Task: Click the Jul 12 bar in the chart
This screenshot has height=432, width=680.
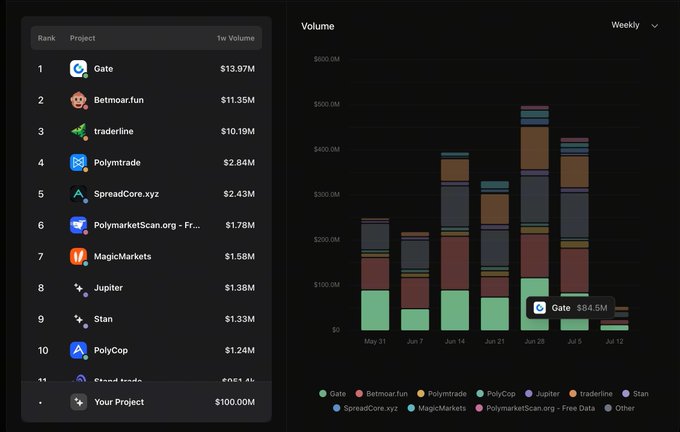Action: pos(615,319)
